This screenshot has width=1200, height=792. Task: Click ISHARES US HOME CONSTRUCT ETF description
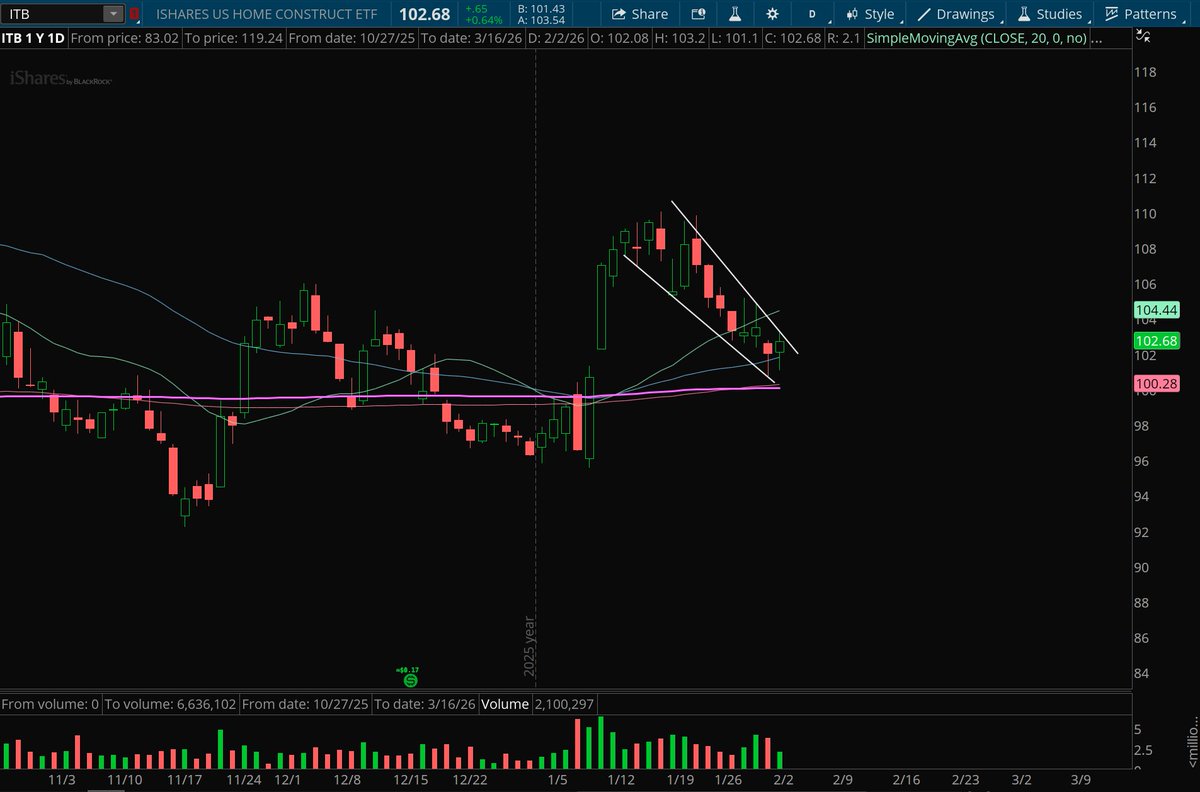268,14
